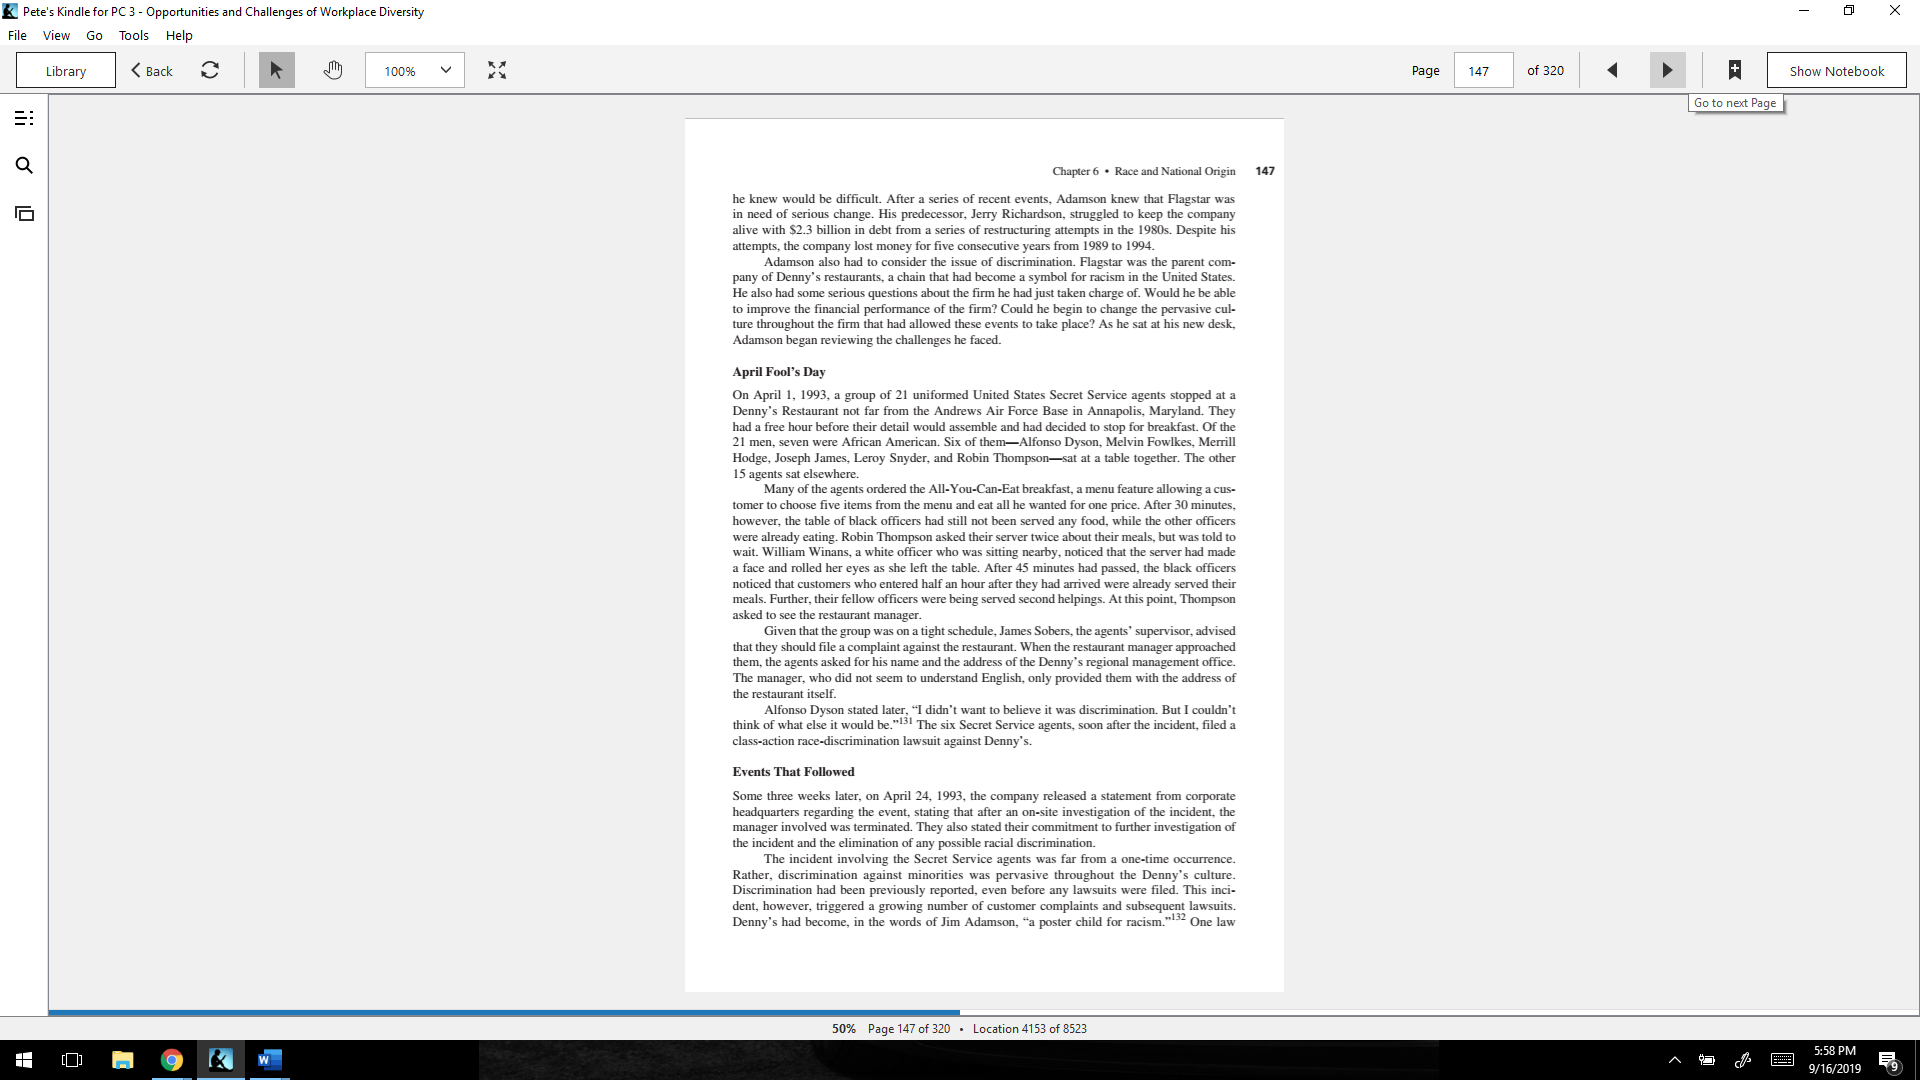The image size is (1920, 1080).
Task: Activate the hand pan tool
Action: tap(333, 70)
